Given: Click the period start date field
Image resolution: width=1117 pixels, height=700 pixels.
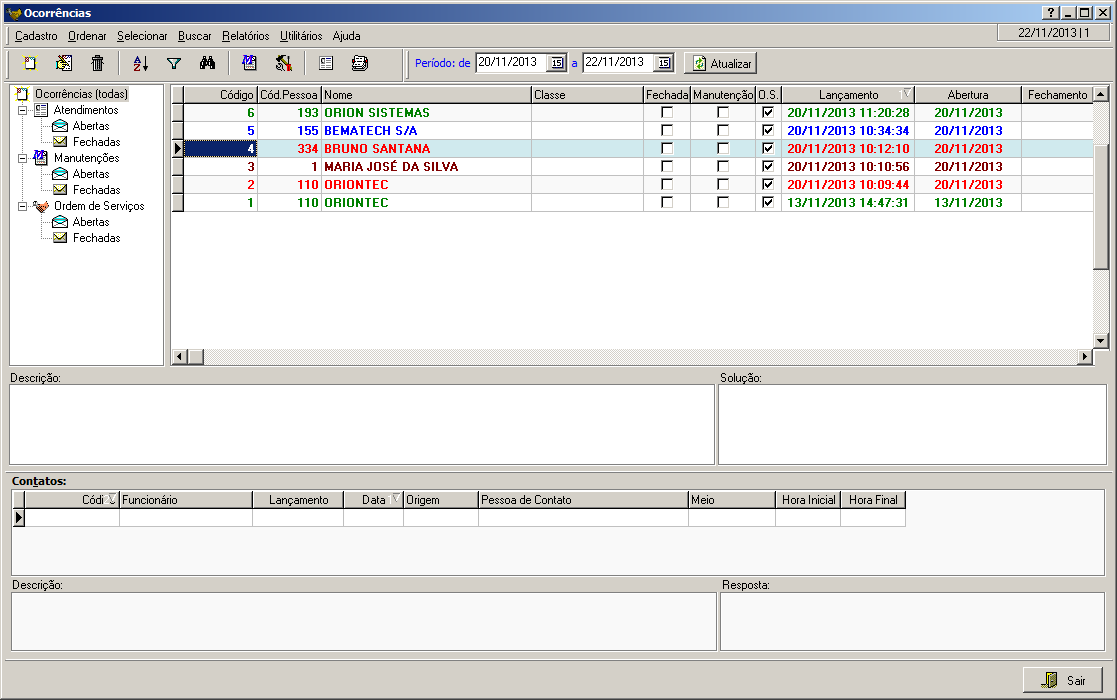Looking at the screenshot, I should (511, 63).
